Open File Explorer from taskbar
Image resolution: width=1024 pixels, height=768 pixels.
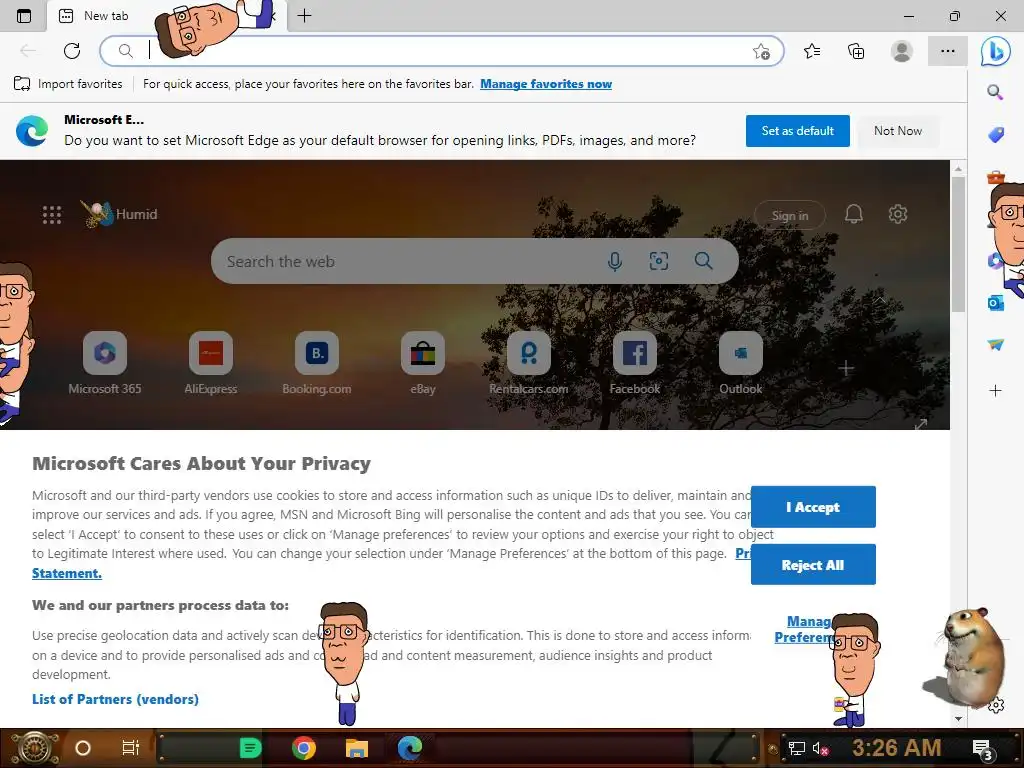pyautogui.click(x=357, y=748)
